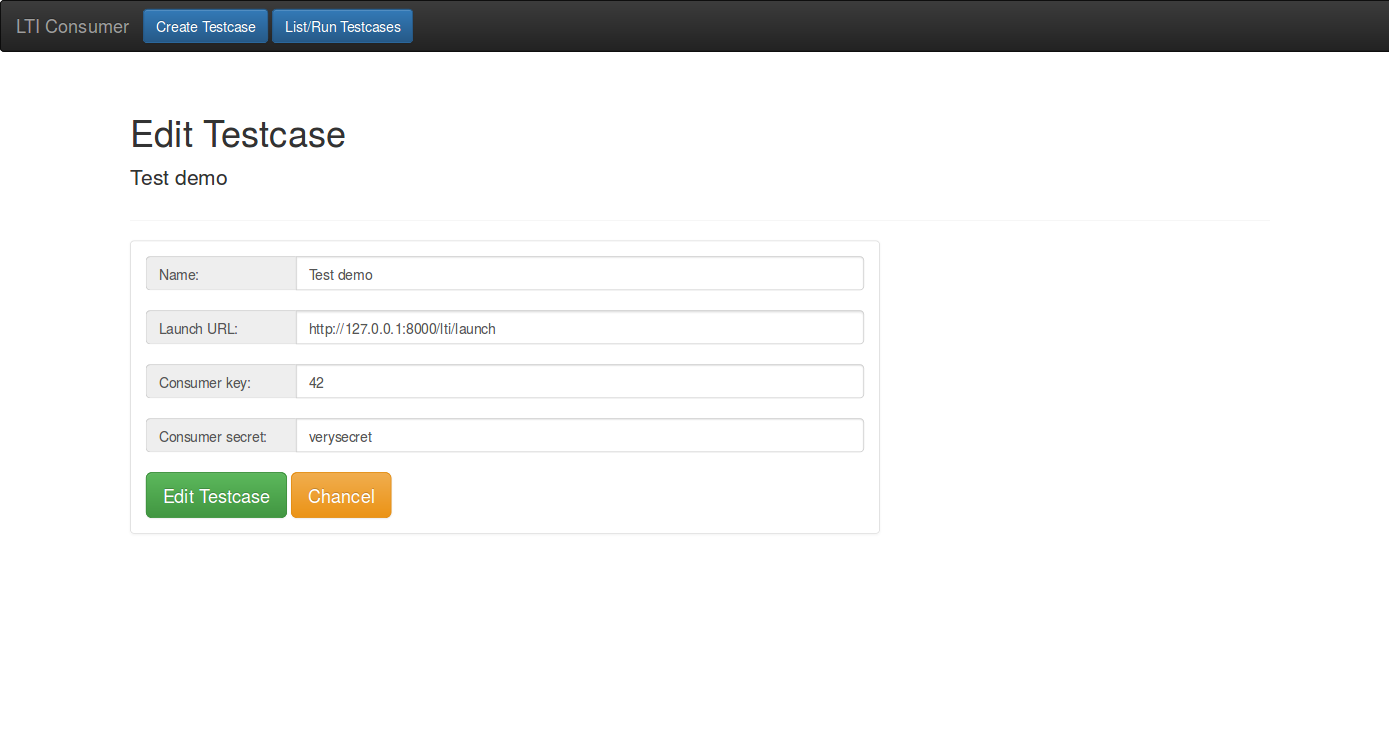Screen dimensions: 1389x735
Task: Click into the Launch URL field
Action: pos(580,328)
